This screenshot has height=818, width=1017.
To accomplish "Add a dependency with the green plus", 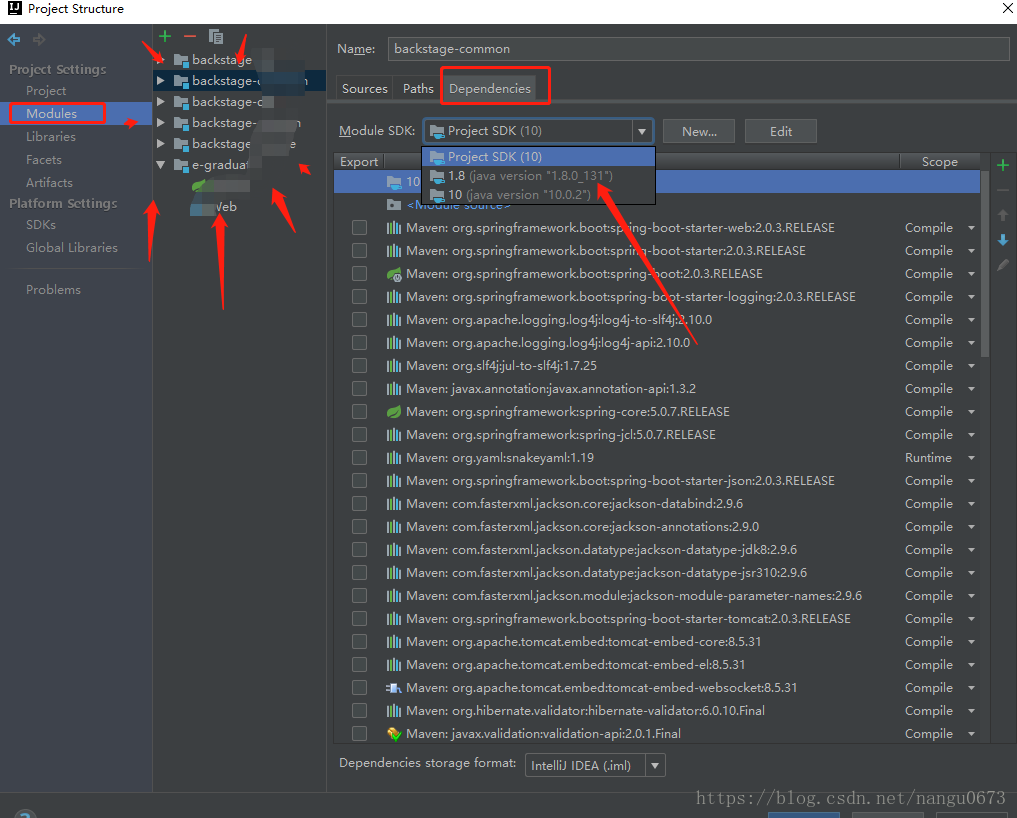I will (1003, 165).
